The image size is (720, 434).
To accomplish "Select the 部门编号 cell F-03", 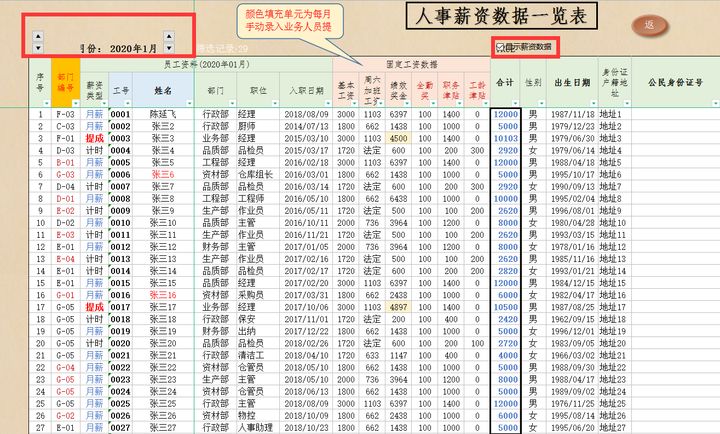I will 66,114.
